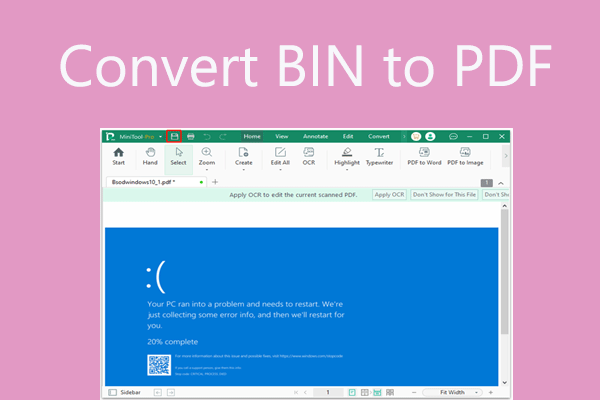Click the OCR tool icon

pos(309,156)
